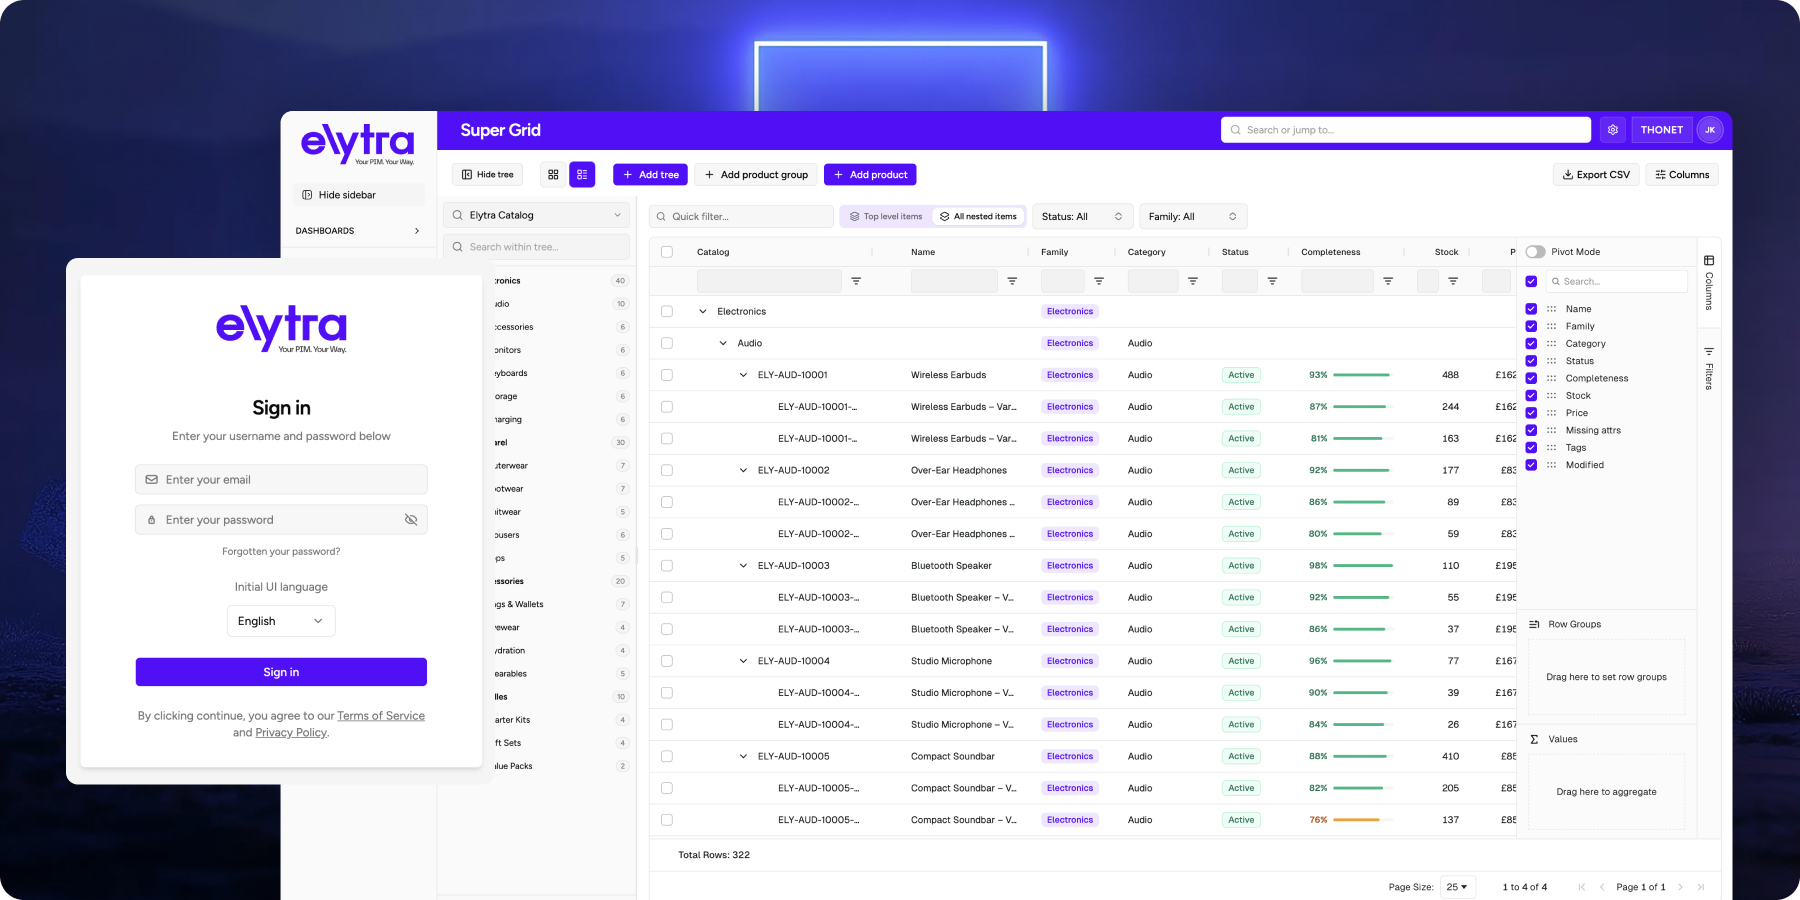Toggle the Pivot Mode switch
1800x900 pixels.
[x=1535, y=252]
